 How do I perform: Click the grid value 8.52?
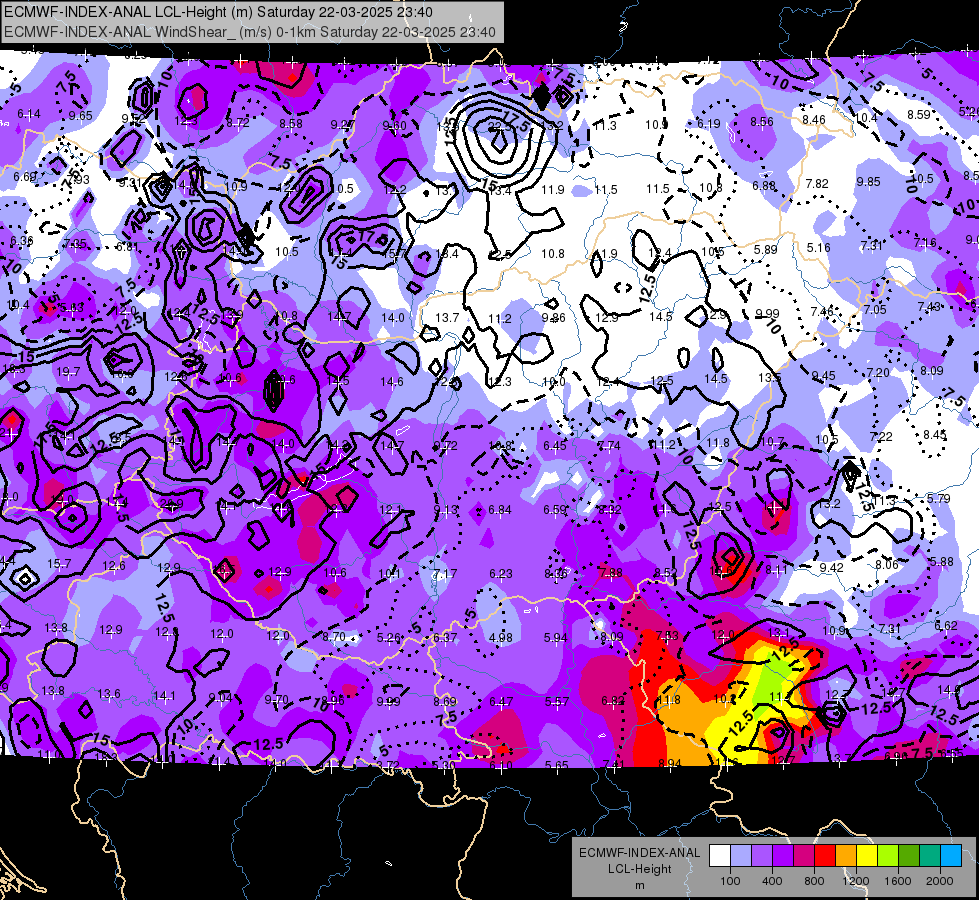coord(666,573)
